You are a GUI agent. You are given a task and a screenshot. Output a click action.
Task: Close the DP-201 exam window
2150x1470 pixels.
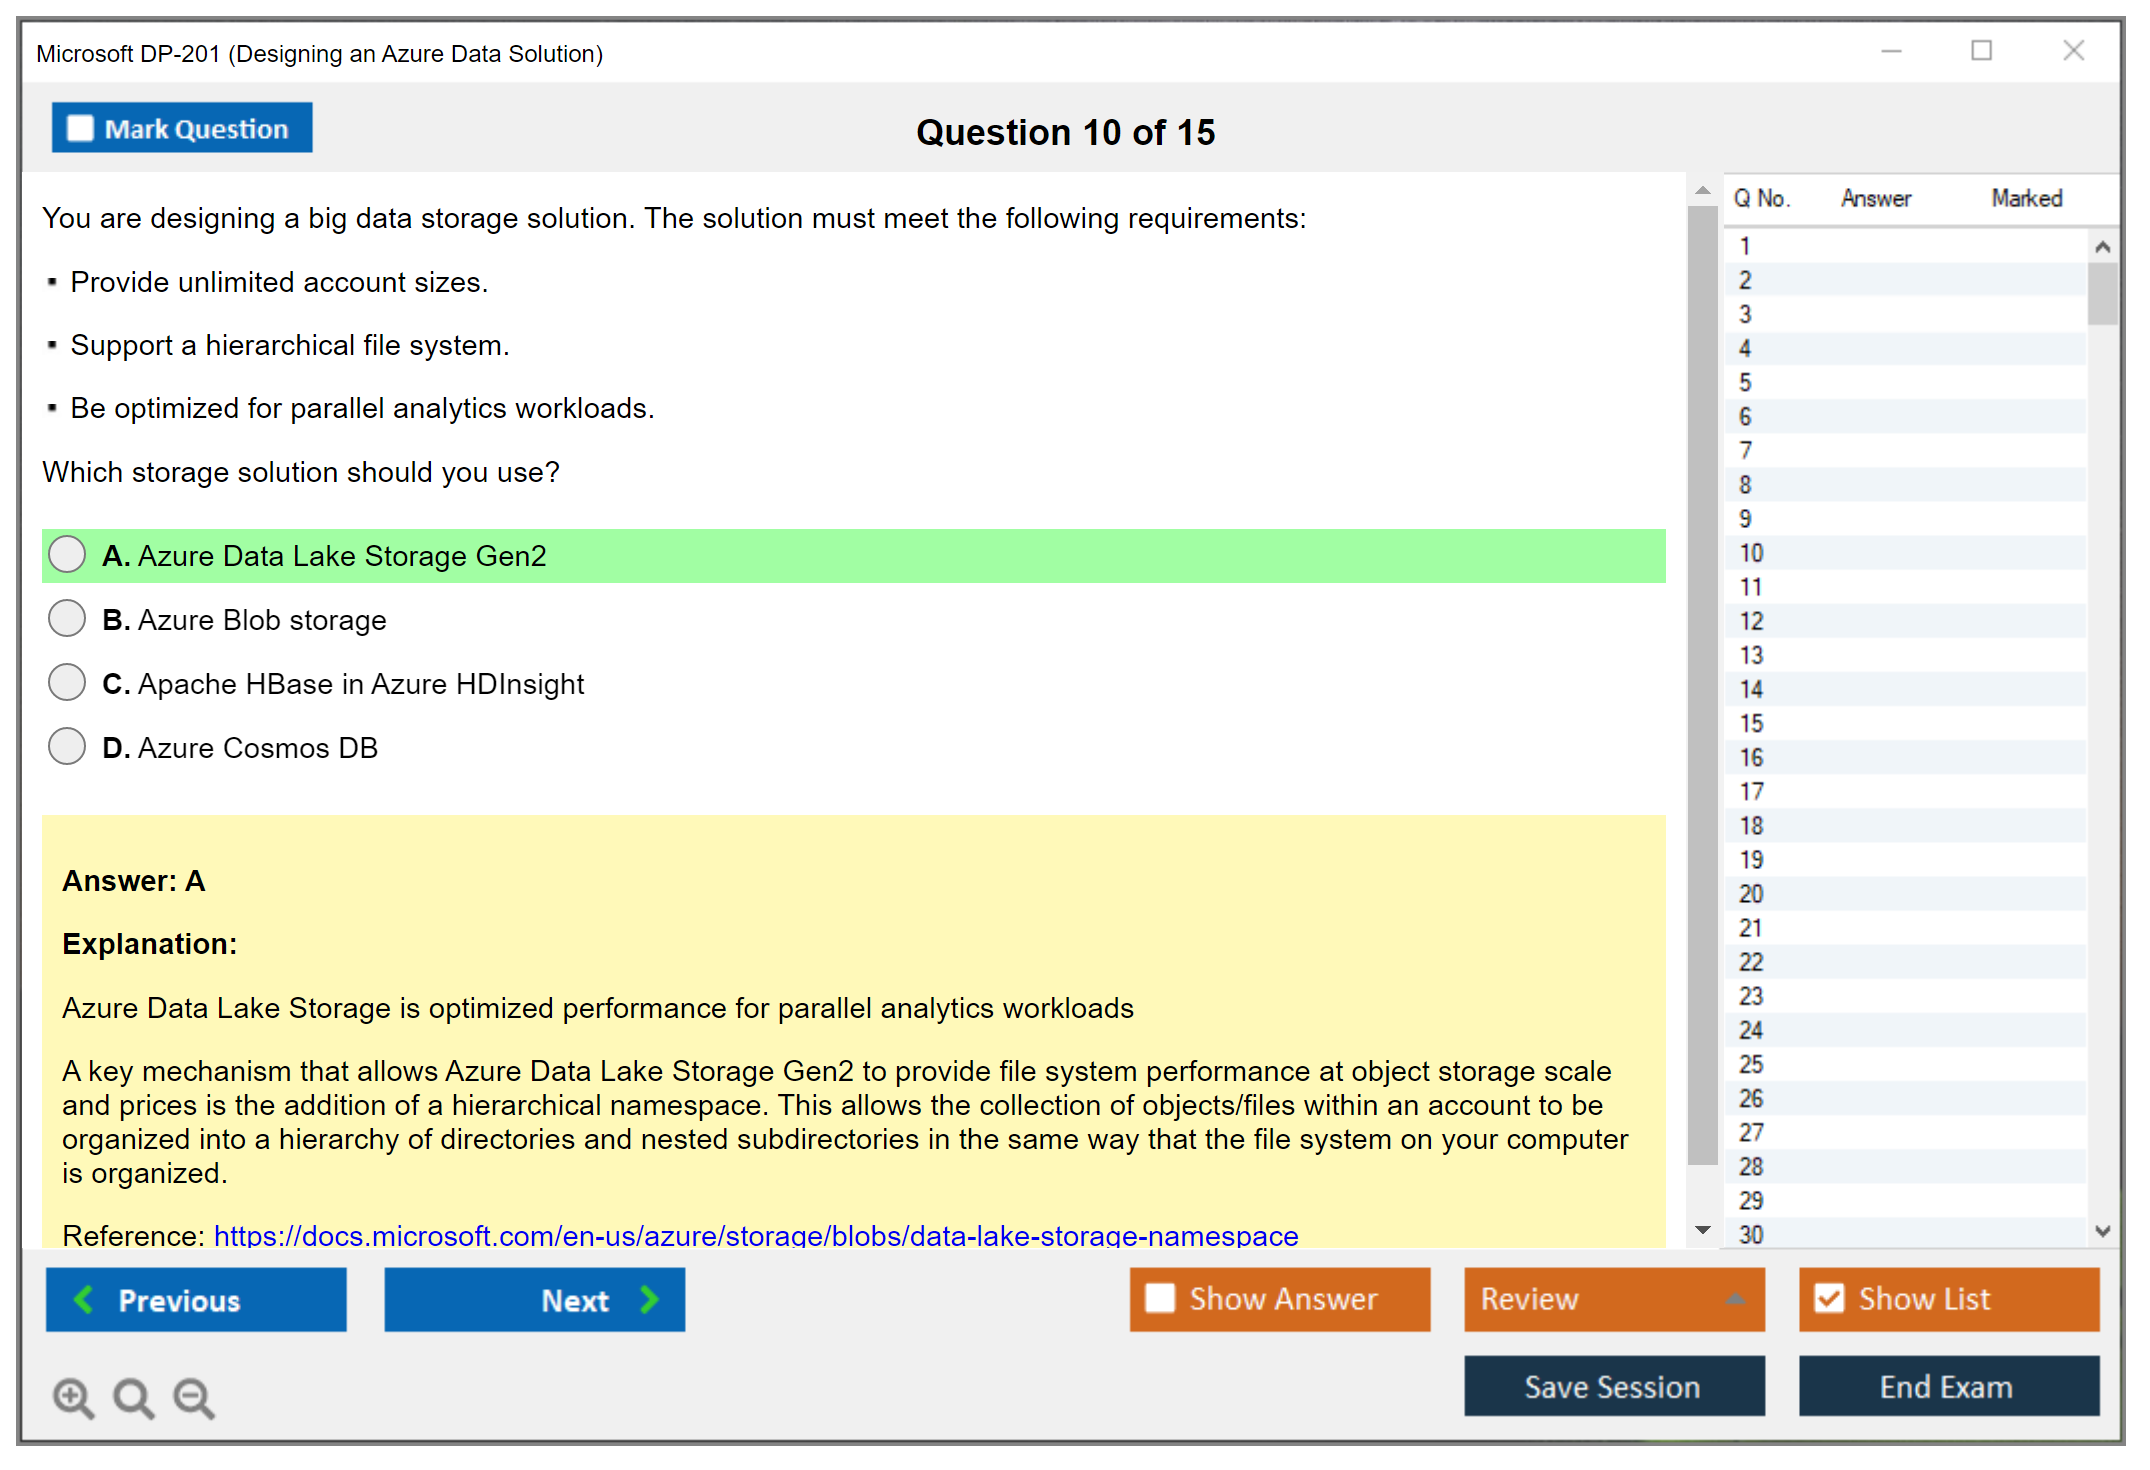click(2073, 51)
